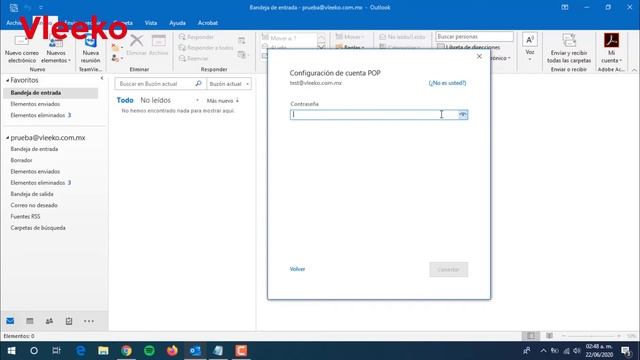Open the Adobe Mi cuenta menu

coord(611,49)
